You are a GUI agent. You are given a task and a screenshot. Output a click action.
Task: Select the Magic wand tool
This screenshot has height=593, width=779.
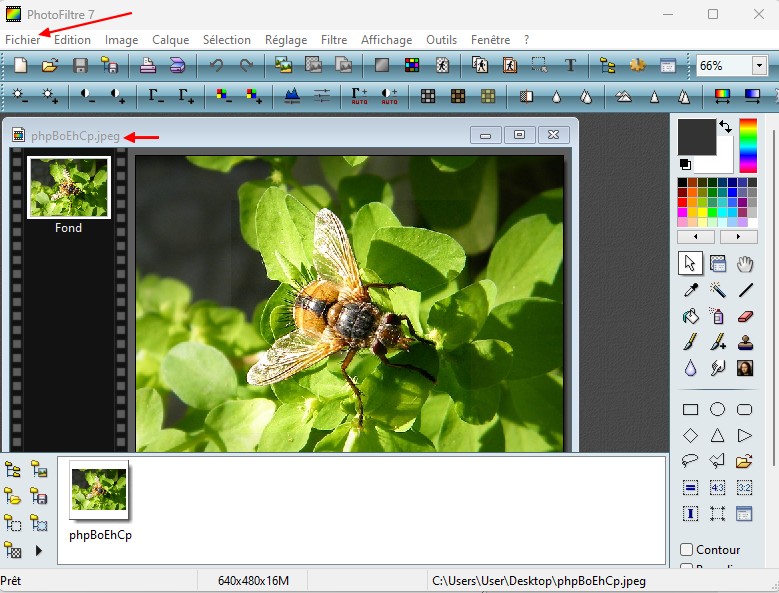tap(717, 290)
